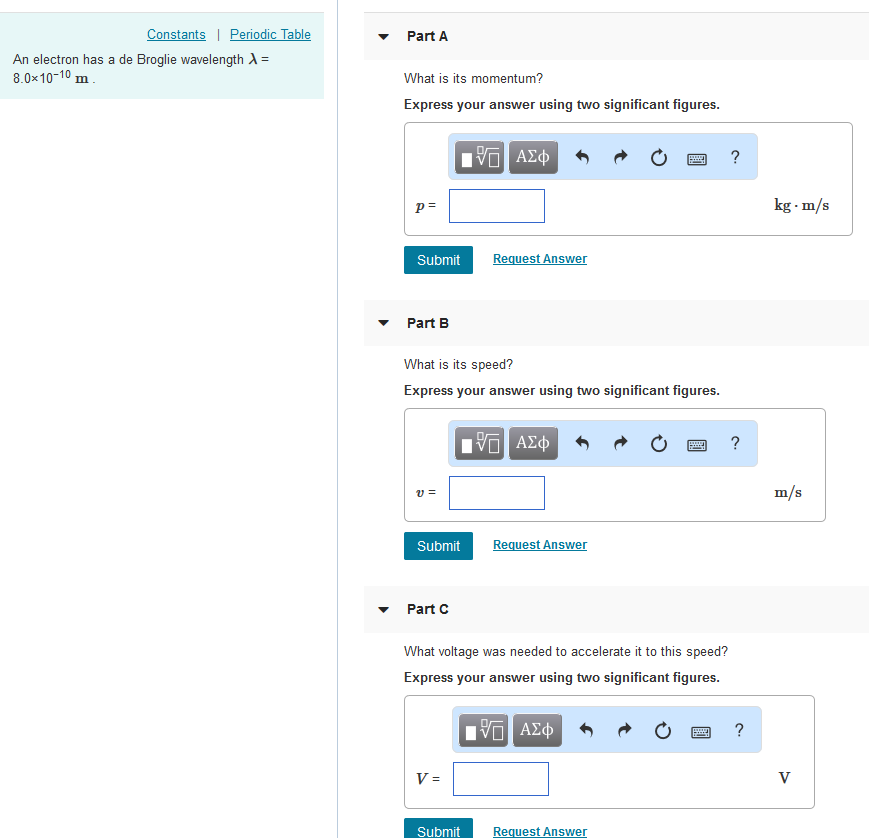Viewport: 869px width, 838px height.
Task: Open the Greek symbols ΑΣφ palette in Part A
Action: coord(533,156)
